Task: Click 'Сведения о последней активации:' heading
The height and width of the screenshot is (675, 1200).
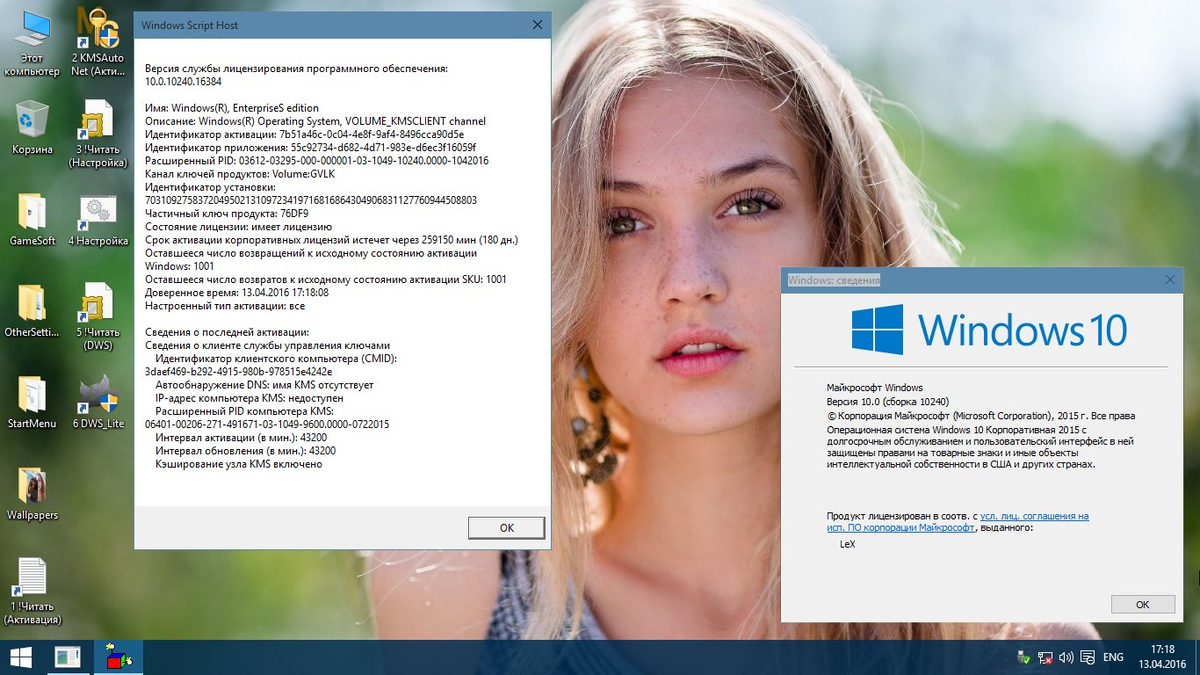Action: point(227,332)
